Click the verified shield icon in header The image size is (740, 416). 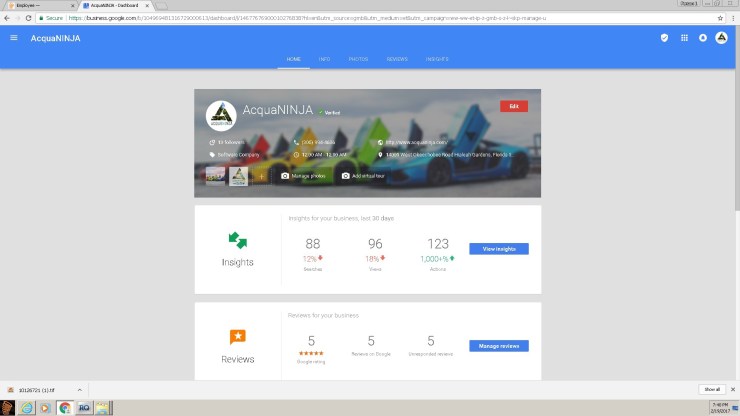pos(664,38)
